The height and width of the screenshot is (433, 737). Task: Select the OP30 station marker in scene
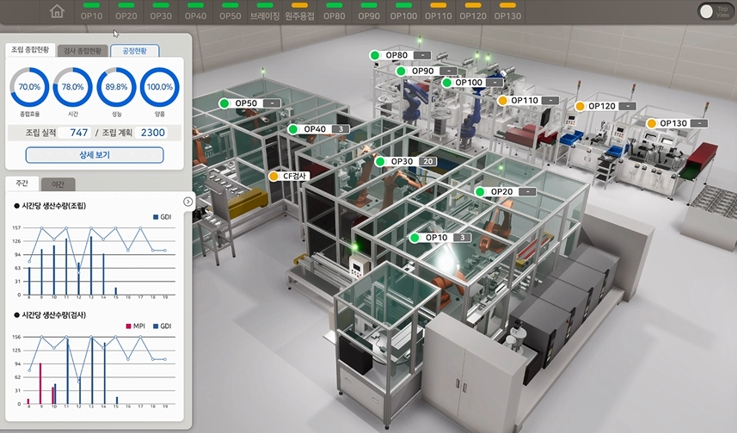(400, 161)
